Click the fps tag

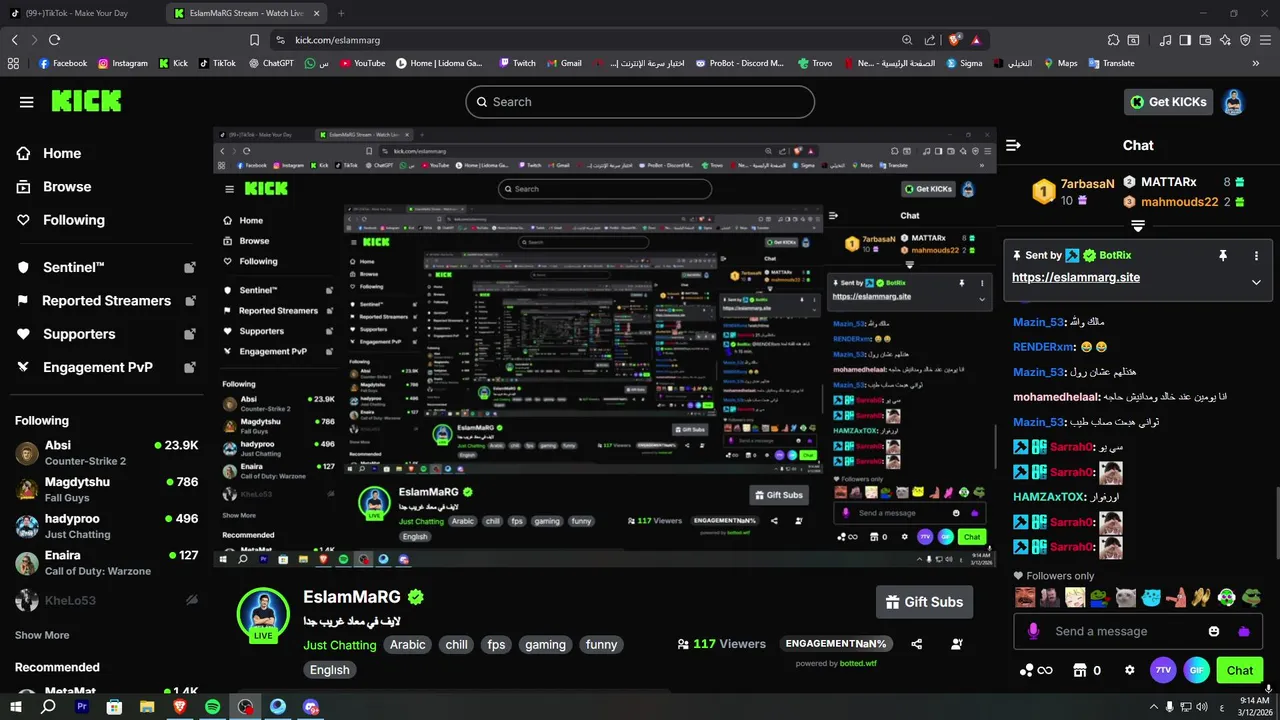point(496,645)
